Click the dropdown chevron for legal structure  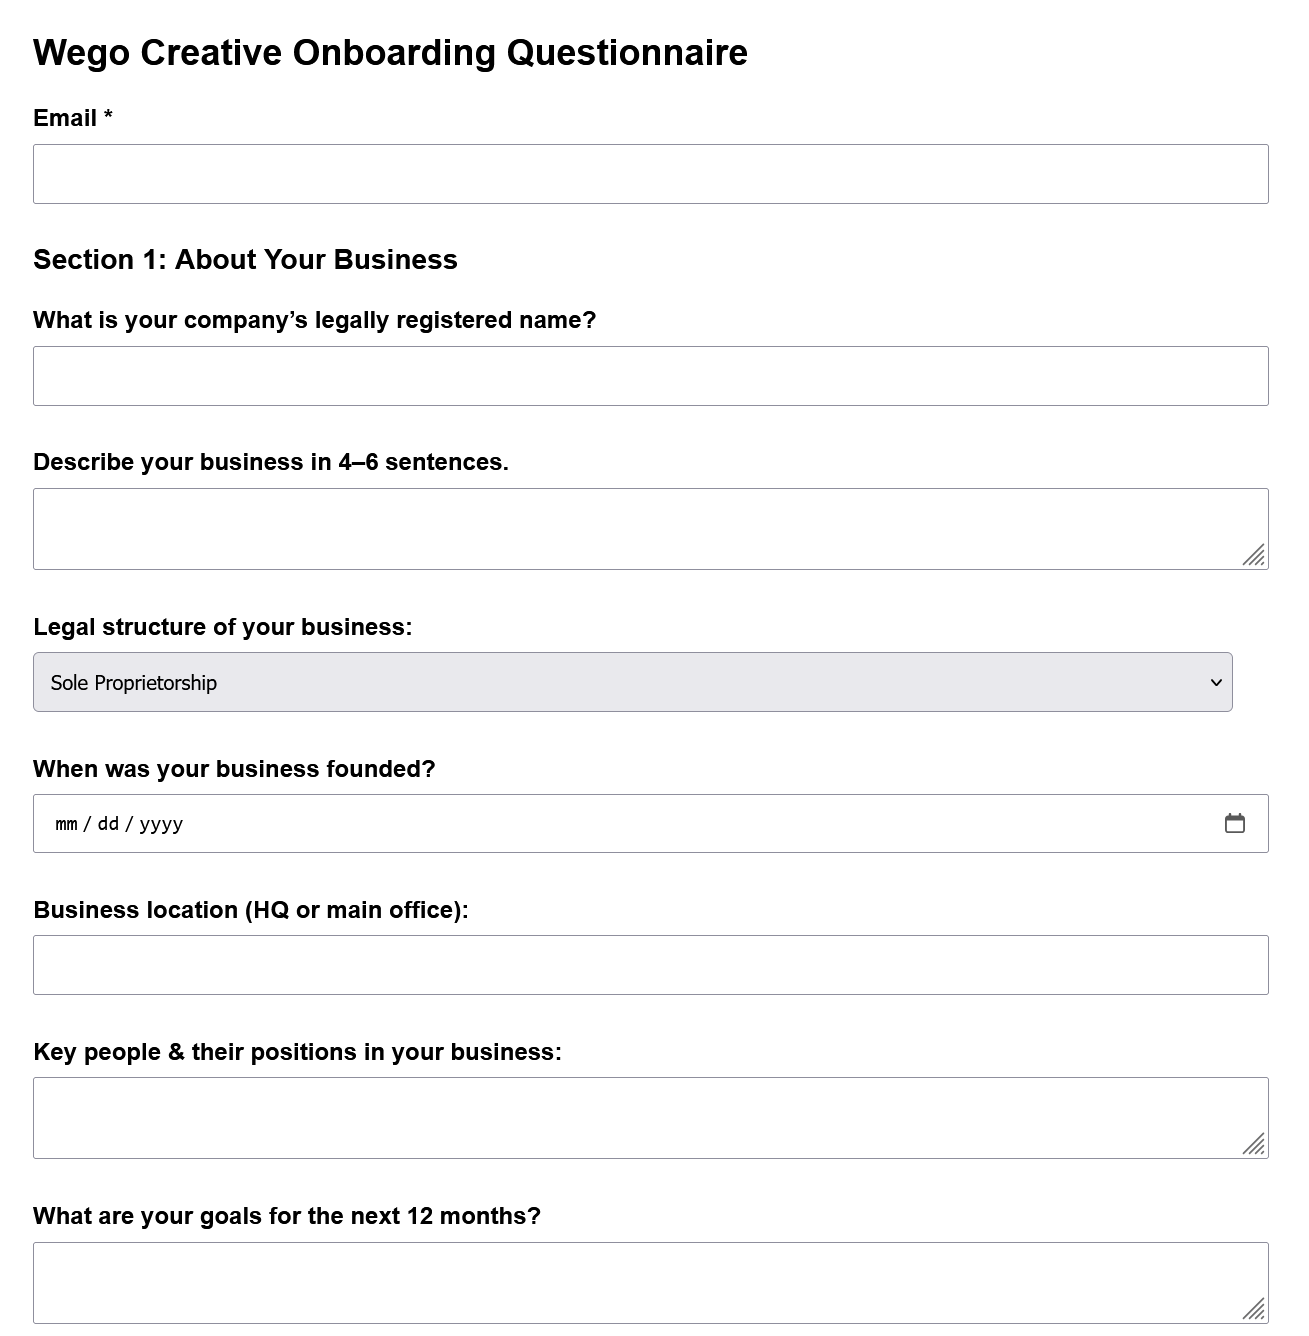(1216, 682)
